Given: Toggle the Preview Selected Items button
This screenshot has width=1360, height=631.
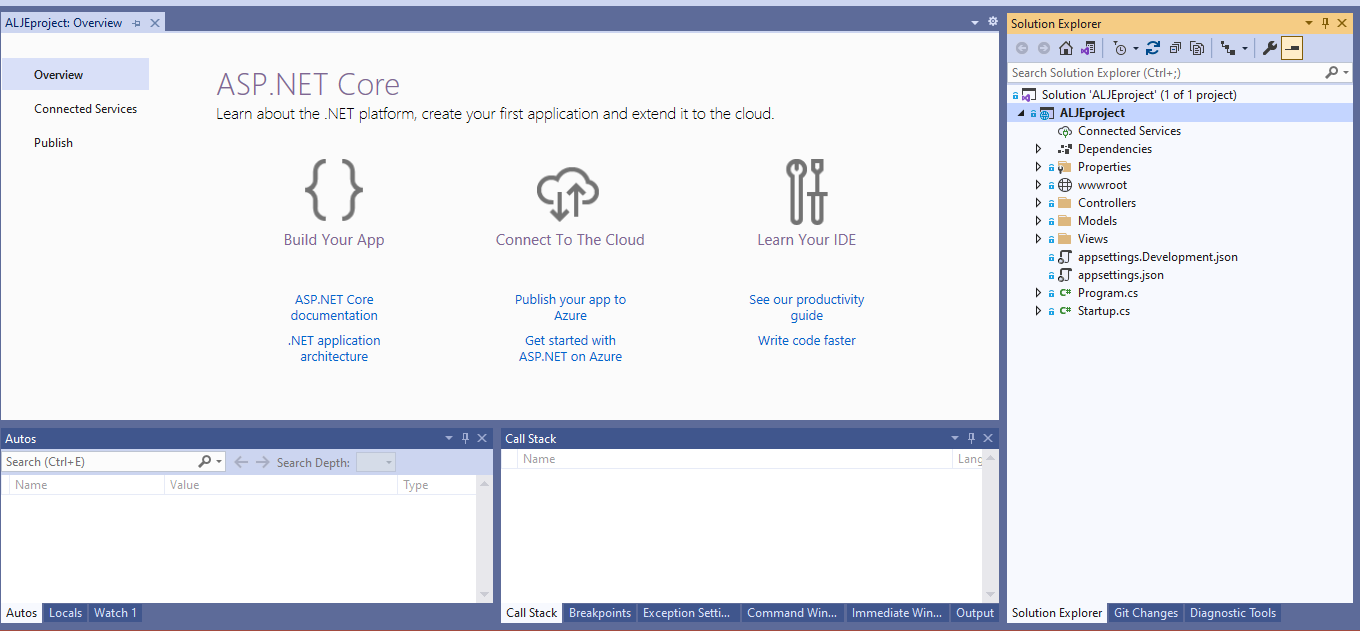Looking at the screenshot, I should pos(1292,48).
